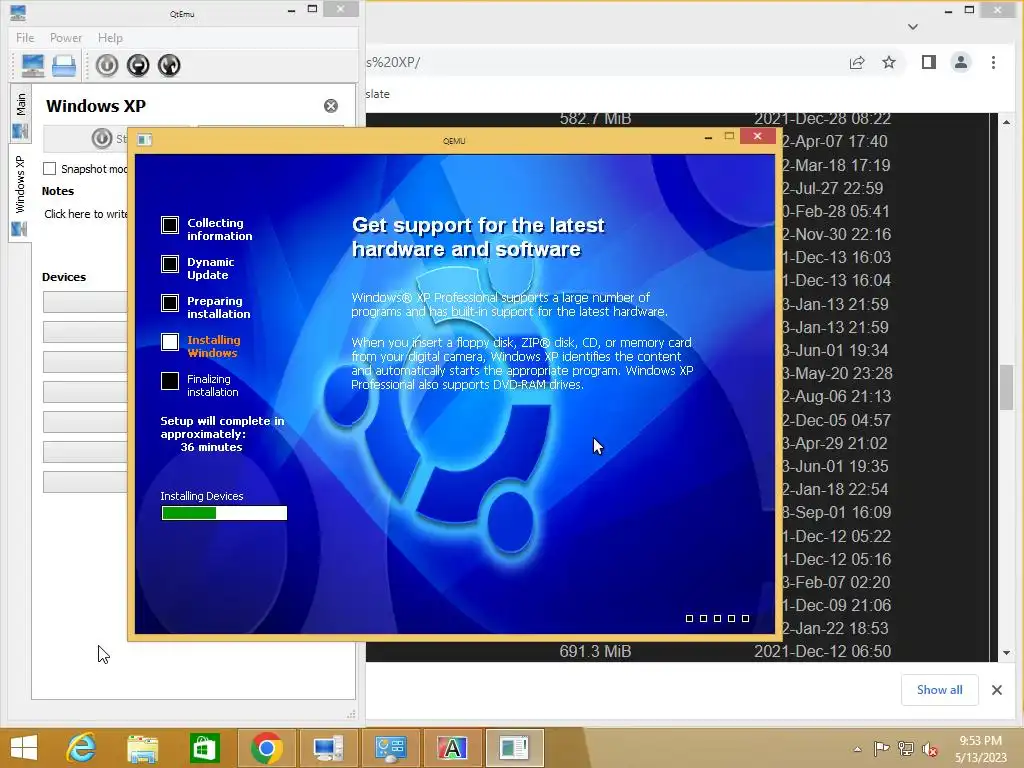Screen dimensions: 1024x768
Task: Select the Windows XP vertical tab
Action: click(20, 194)
